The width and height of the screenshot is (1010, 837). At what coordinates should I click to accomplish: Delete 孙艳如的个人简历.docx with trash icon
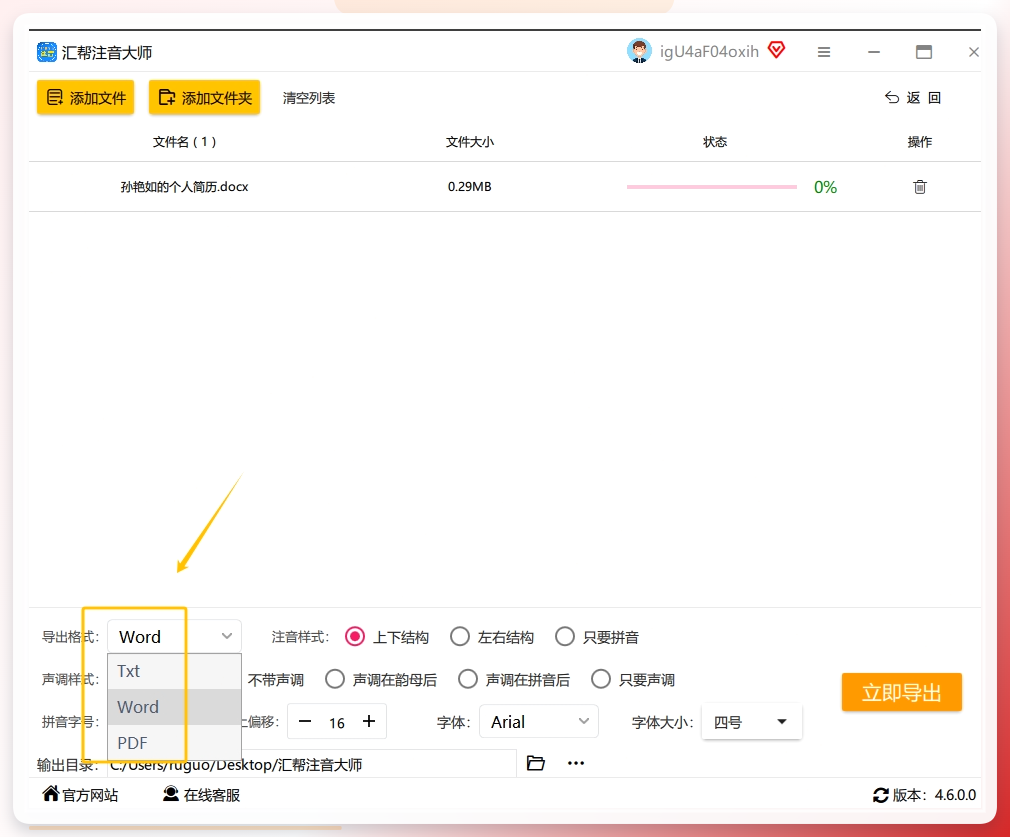(919, 187)
